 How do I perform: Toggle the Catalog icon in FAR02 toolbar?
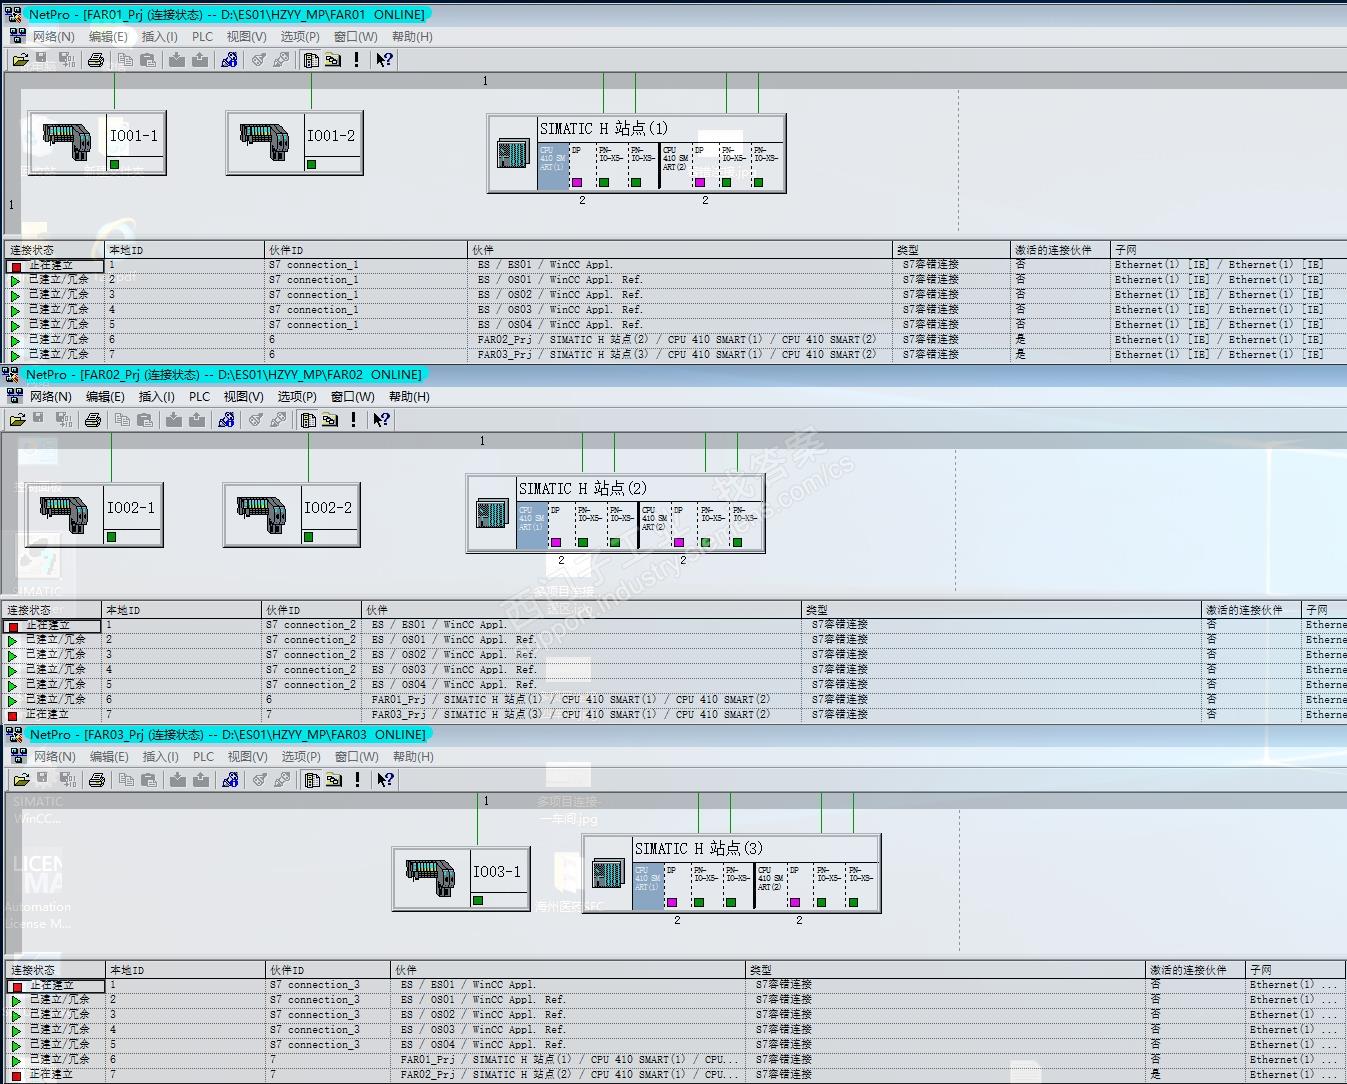[x=308, y=420]
